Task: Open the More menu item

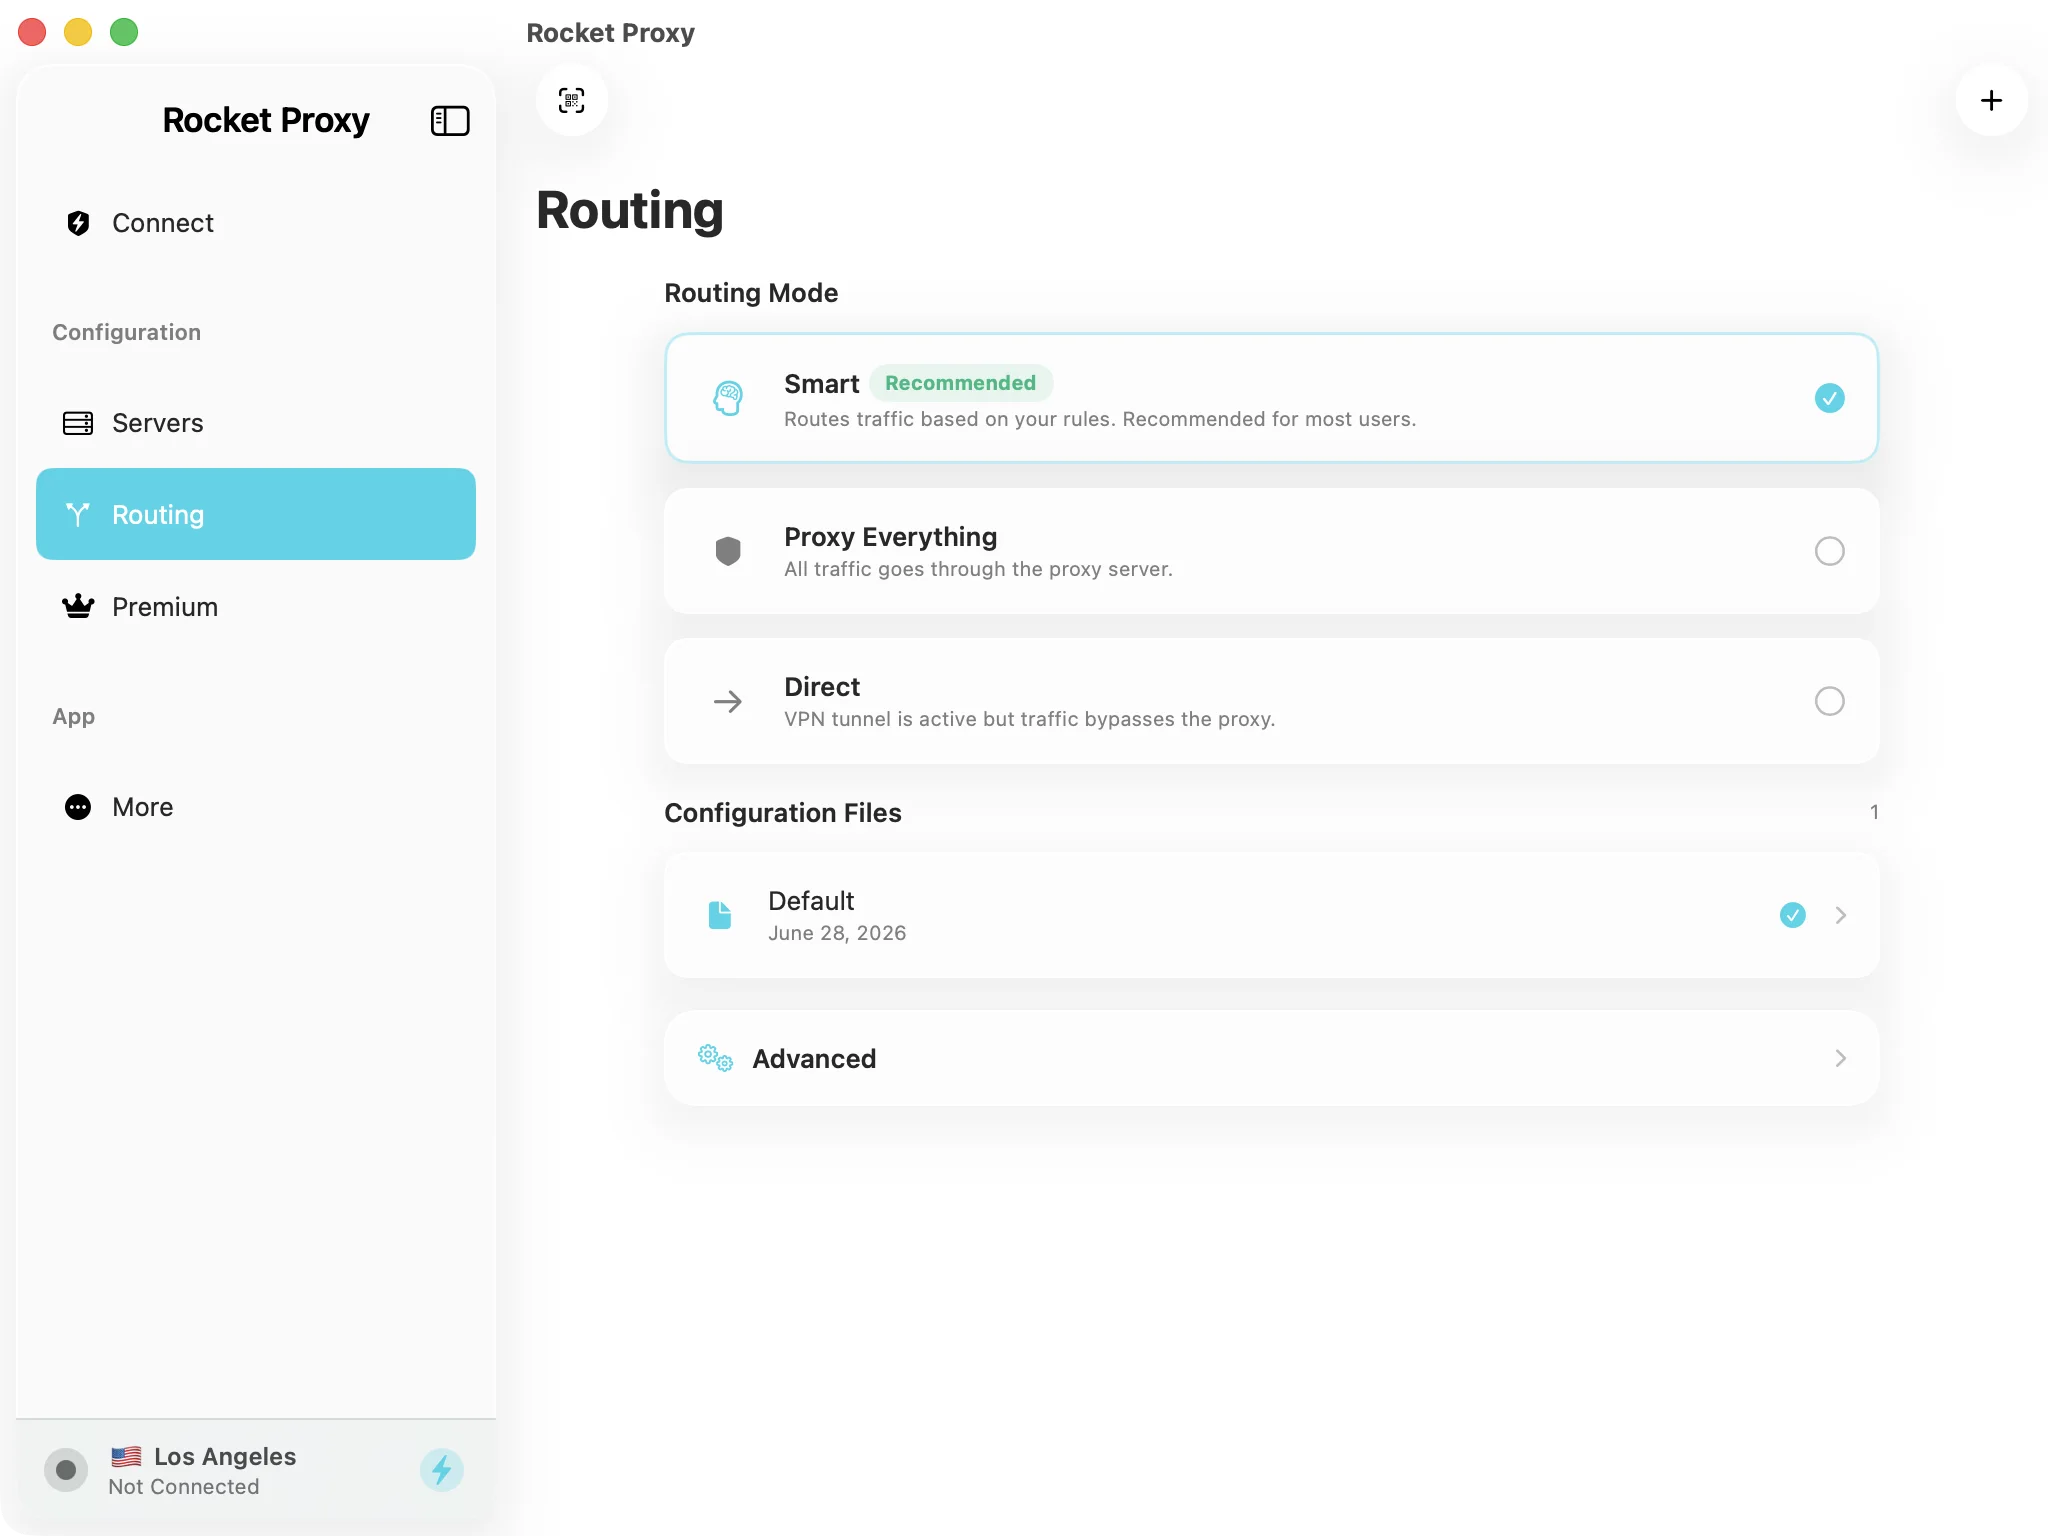Action: click(x=256, y=807)
